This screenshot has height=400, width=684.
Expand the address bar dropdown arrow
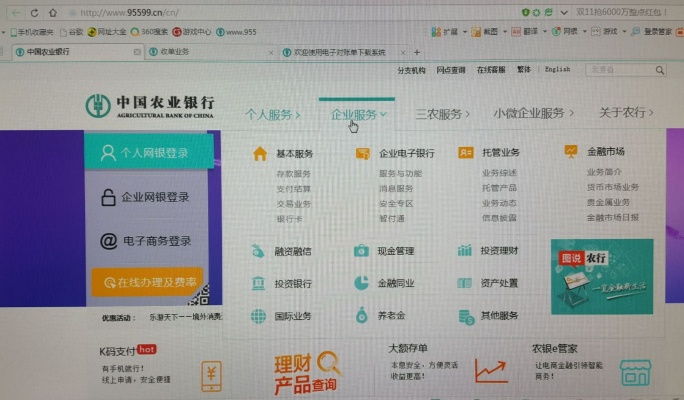click(564, 13)
